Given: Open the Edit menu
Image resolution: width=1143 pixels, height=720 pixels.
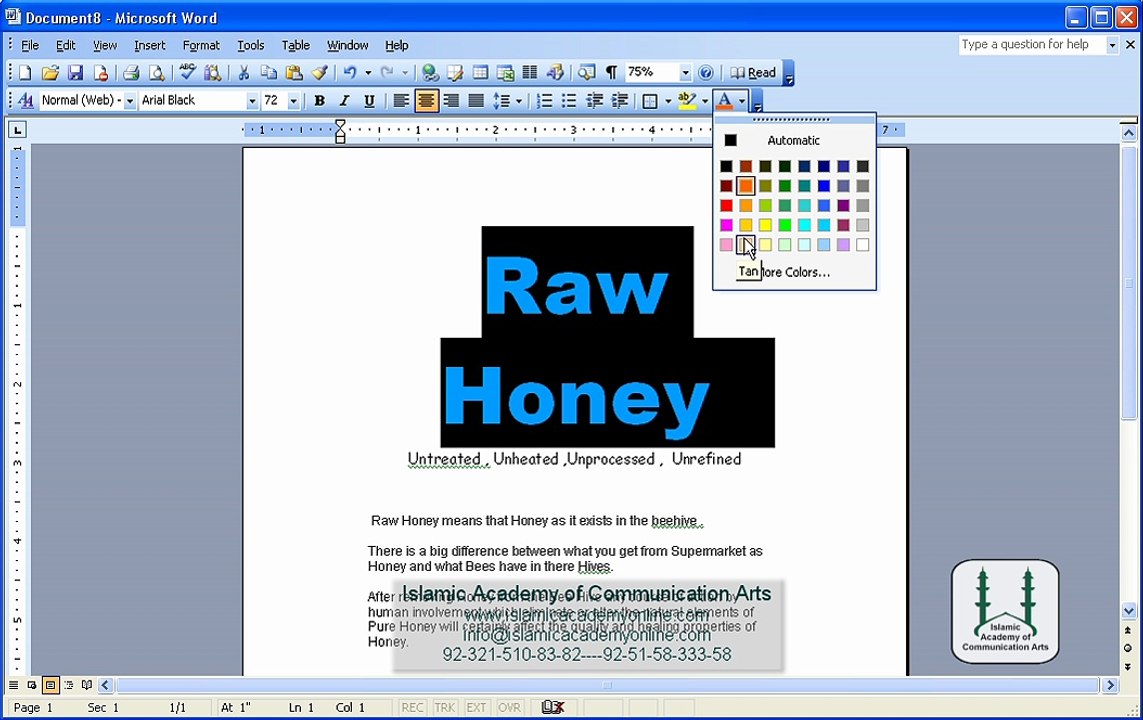Looking at the screenshot, I should pos(66,45).
